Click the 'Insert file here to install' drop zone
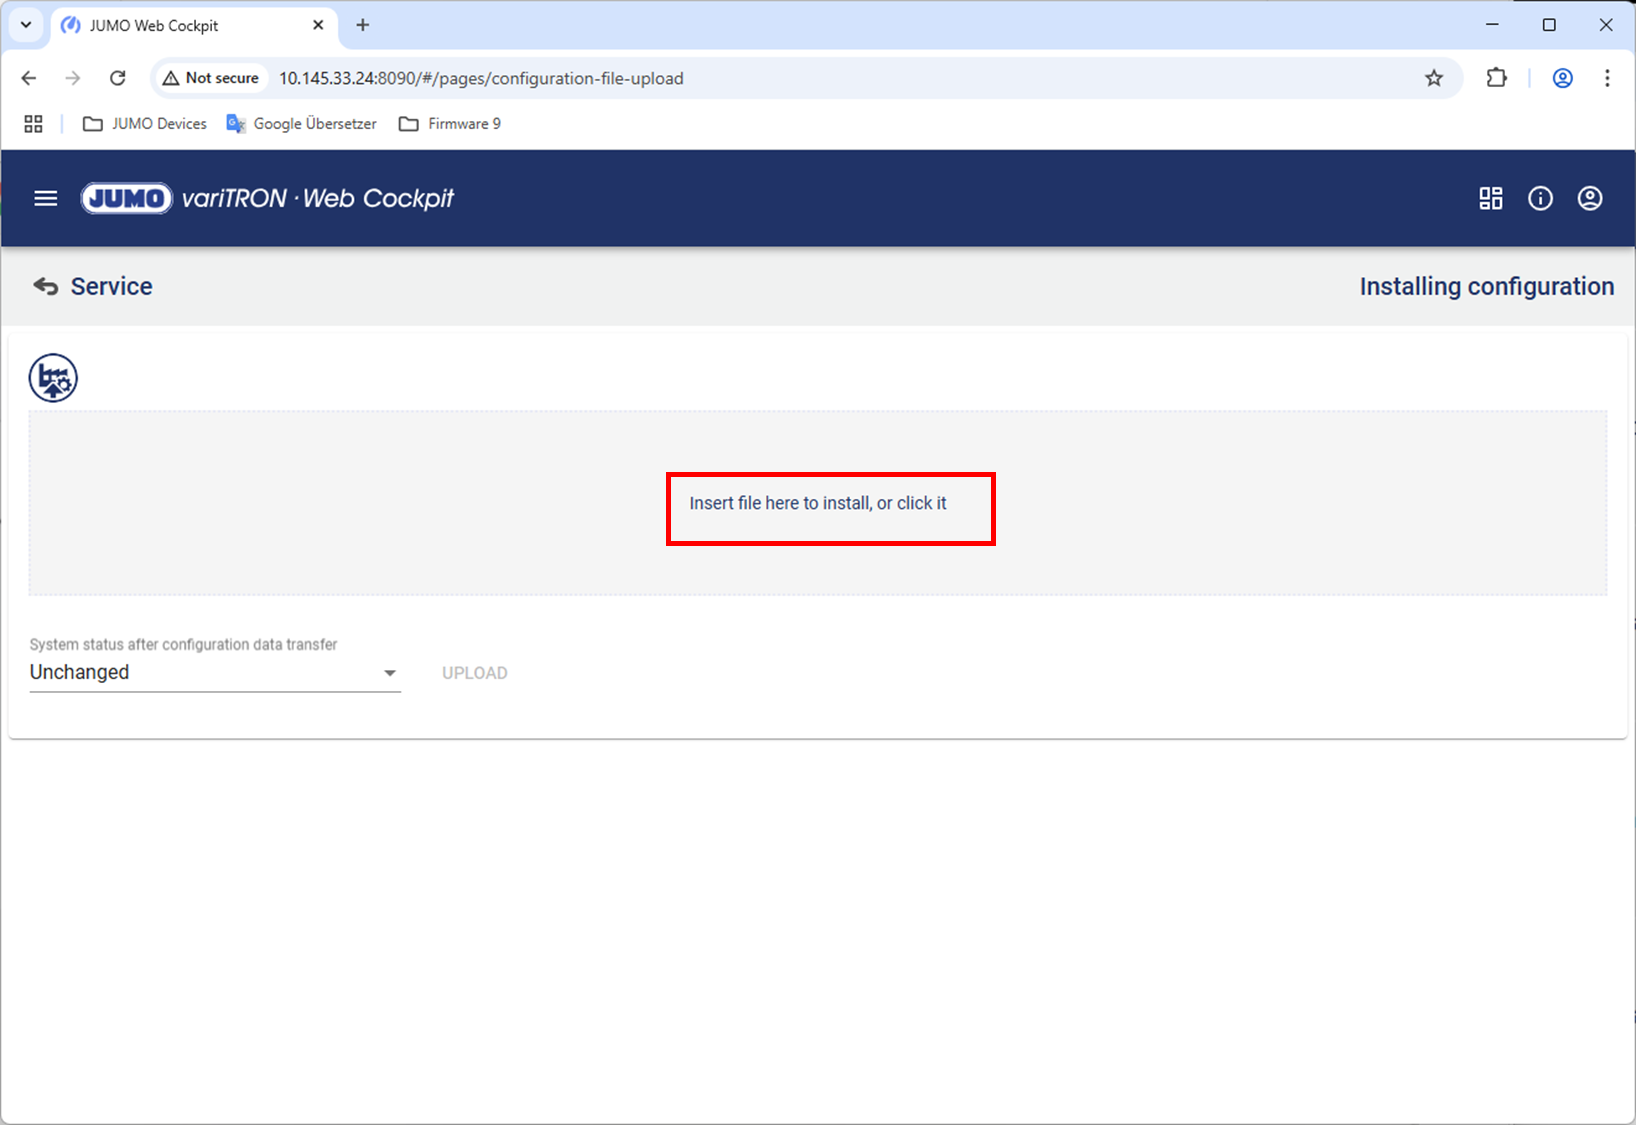The height and width of the screenshot is (1125, 1636). [818, 503]
